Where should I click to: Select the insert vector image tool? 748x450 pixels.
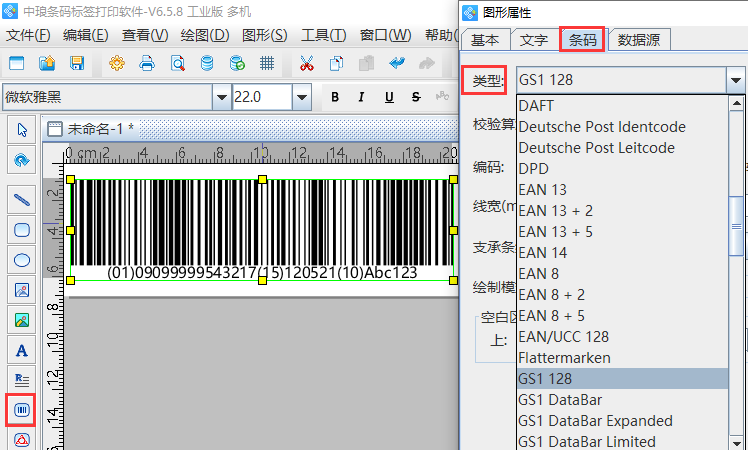[x=22, y=290]
